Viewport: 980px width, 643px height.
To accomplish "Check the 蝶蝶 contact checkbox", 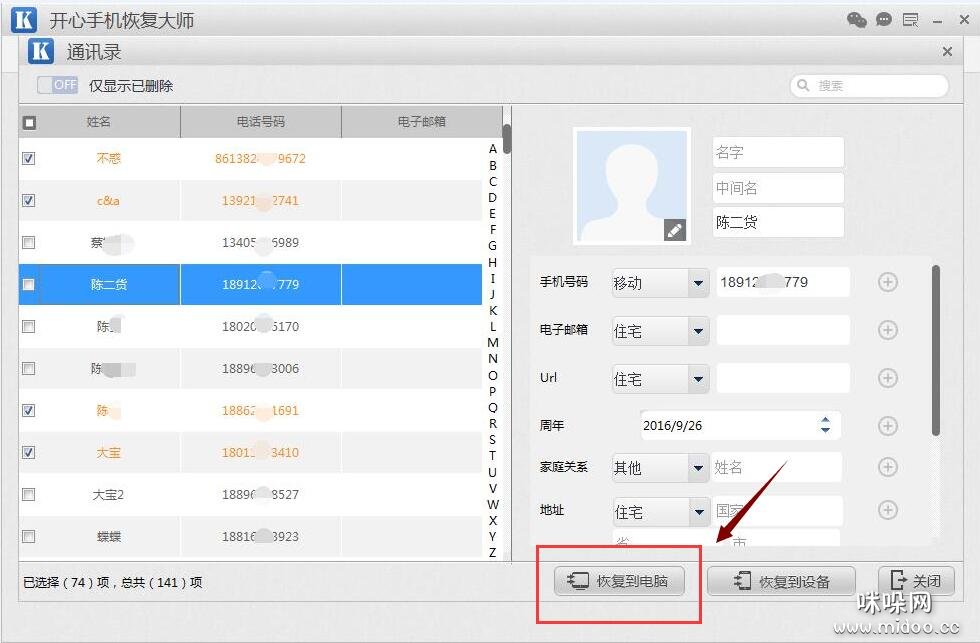I will point(29,536).
